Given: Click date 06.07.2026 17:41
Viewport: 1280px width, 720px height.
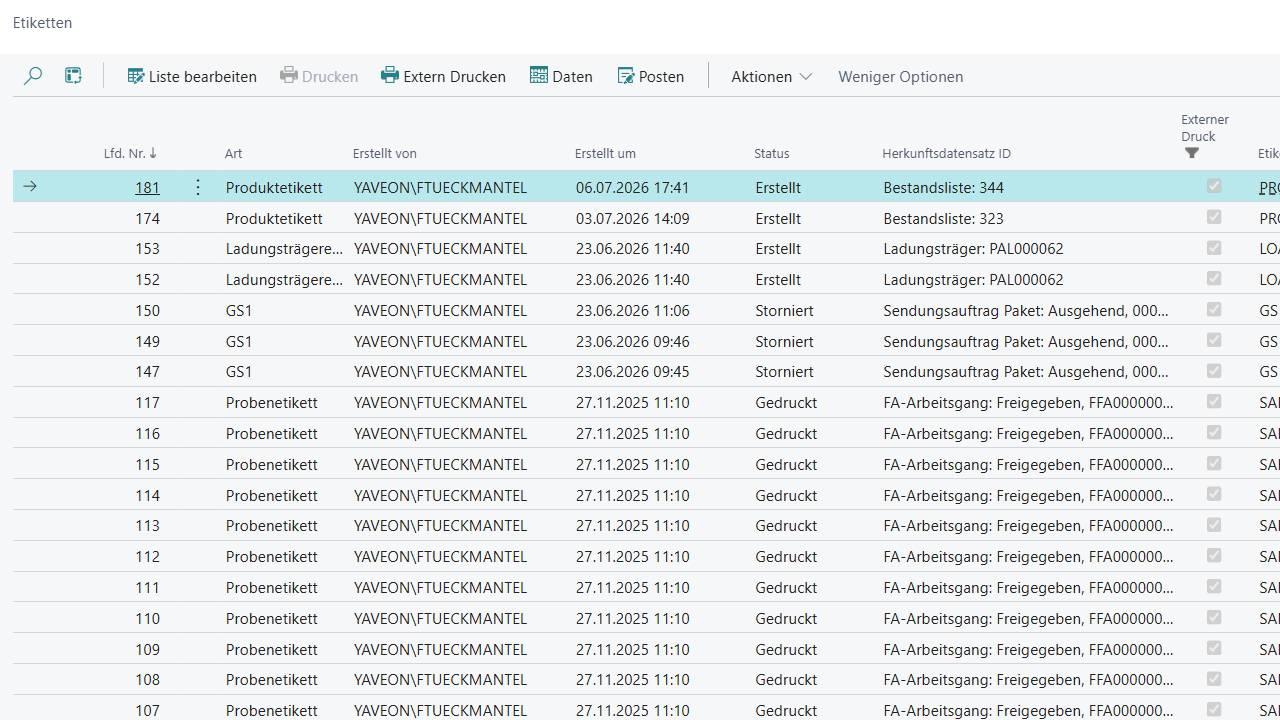Looking at the screenshot, I should click(632, 187).
